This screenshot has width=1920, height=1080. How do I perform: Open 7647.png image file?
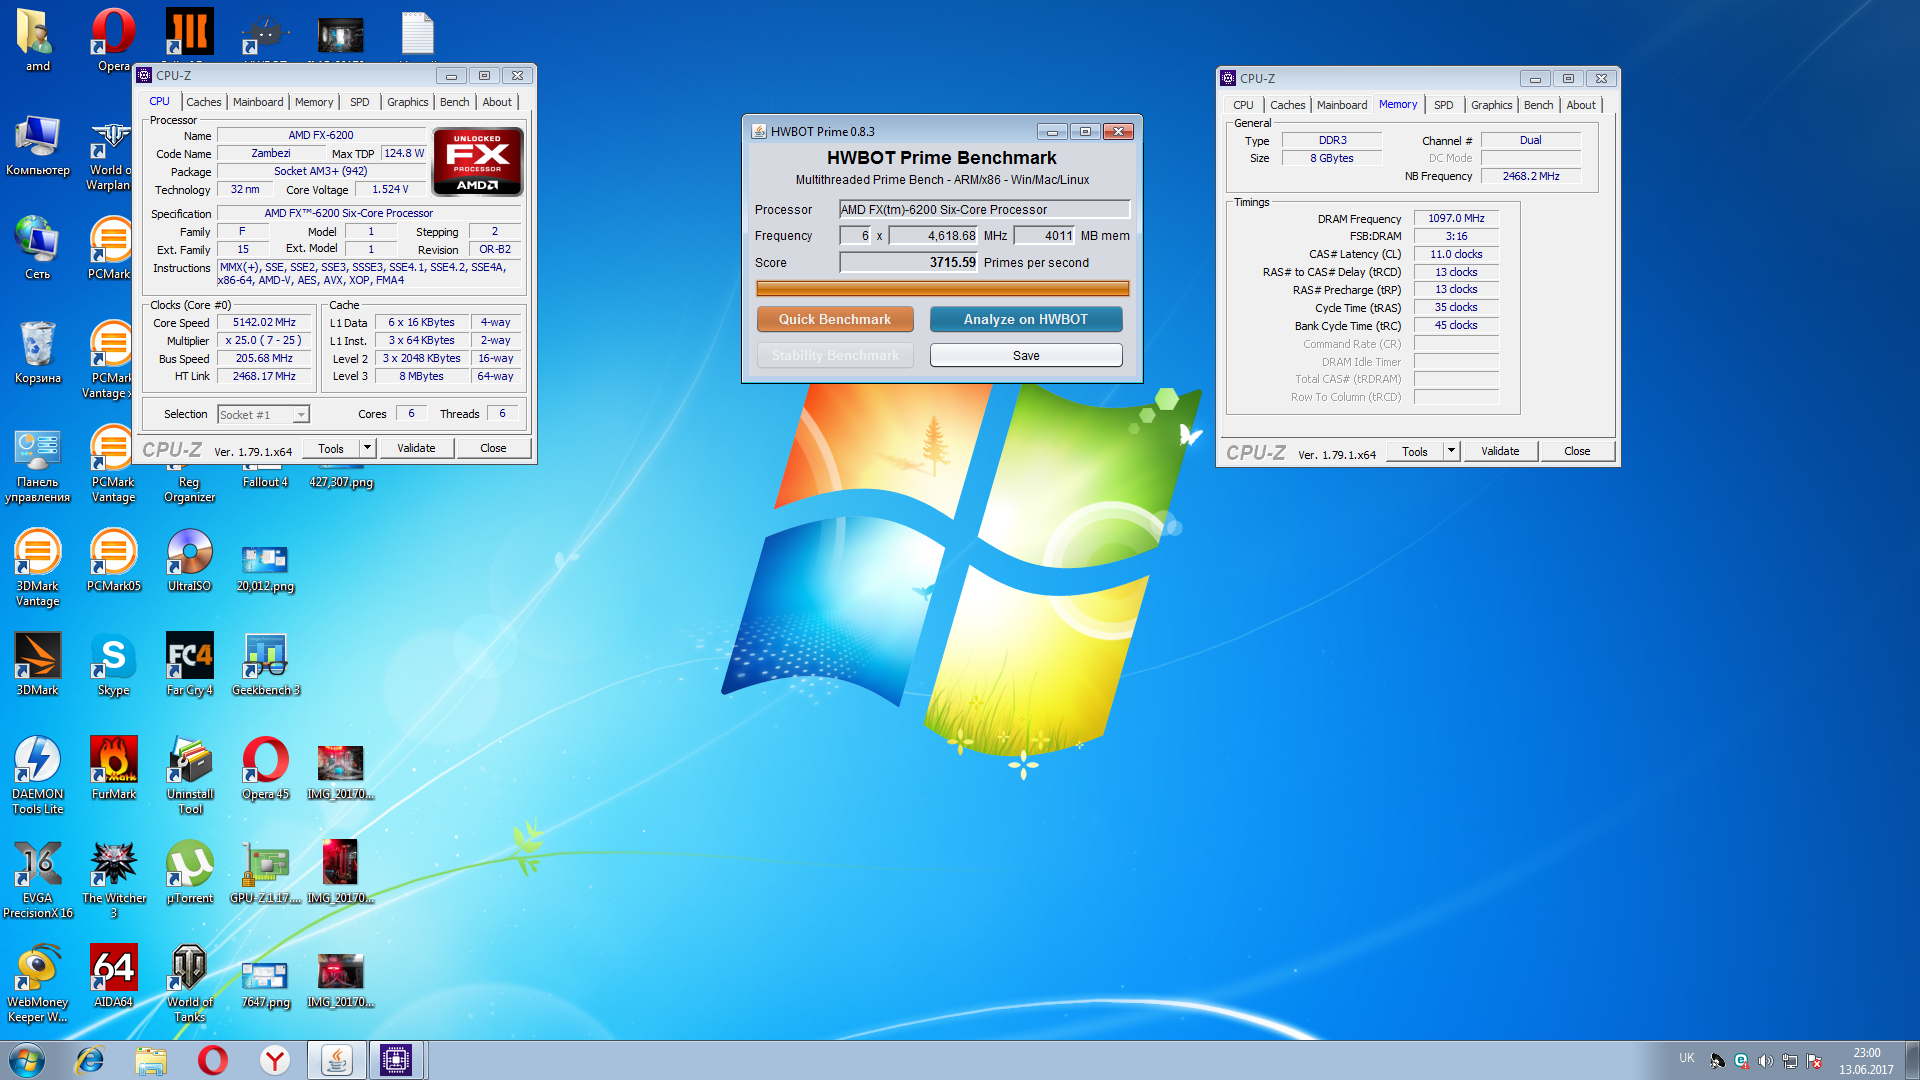tap(265, 984)
